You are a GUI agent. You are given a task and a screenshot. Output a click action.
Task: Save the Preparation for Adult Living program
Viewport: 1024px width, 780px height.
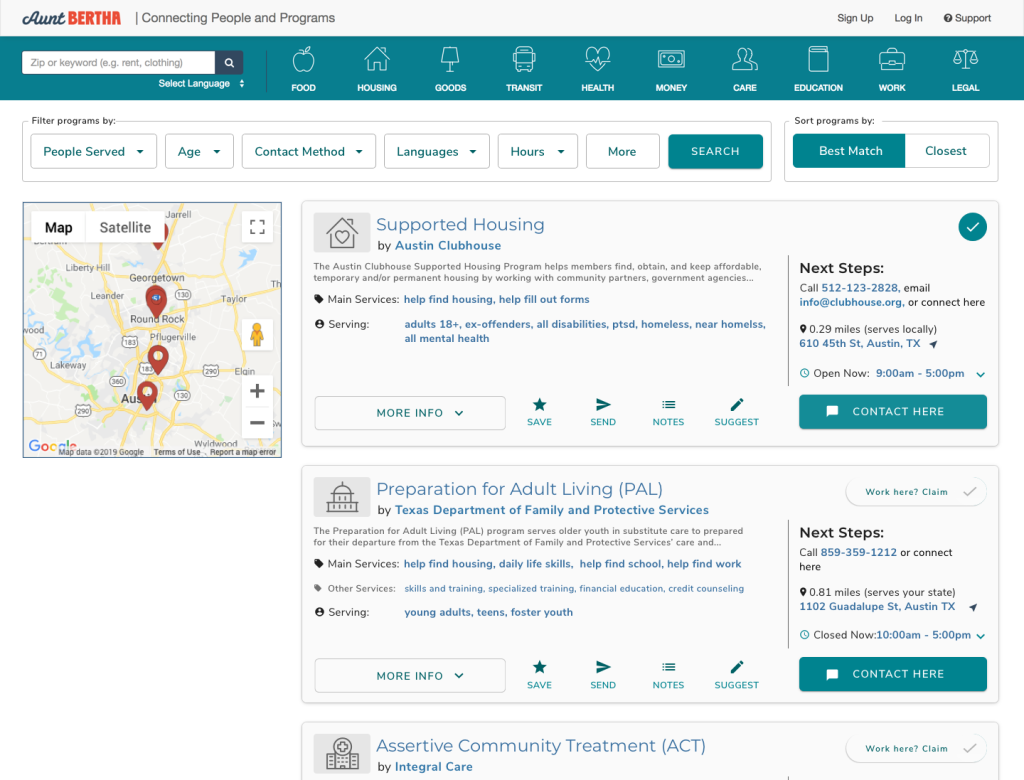pos(539,675)
